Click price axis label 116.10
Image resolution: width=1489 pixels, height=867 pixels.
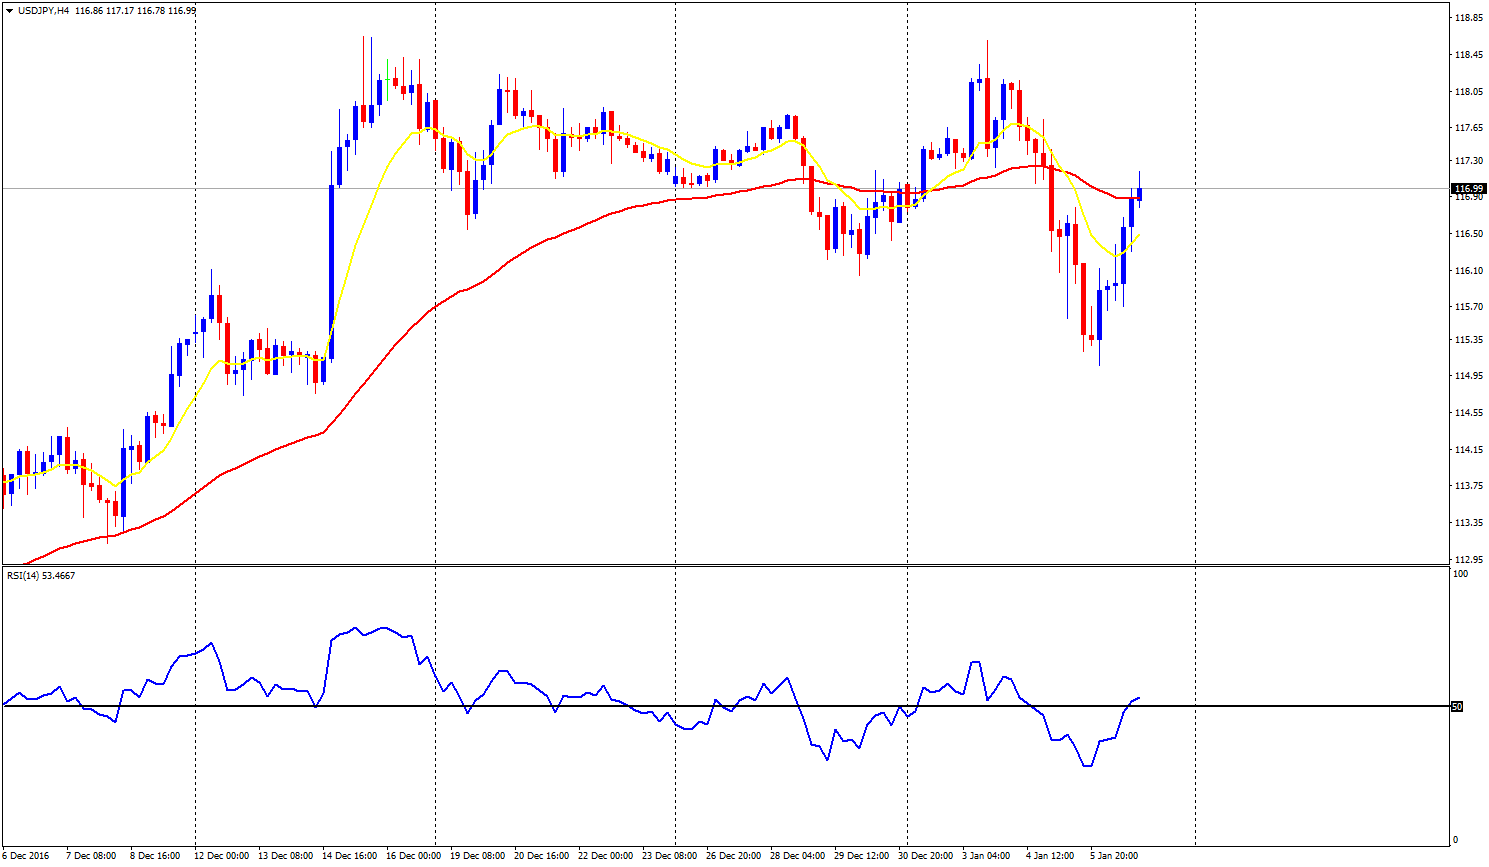pyautogui.click(x=1468, y=271)
